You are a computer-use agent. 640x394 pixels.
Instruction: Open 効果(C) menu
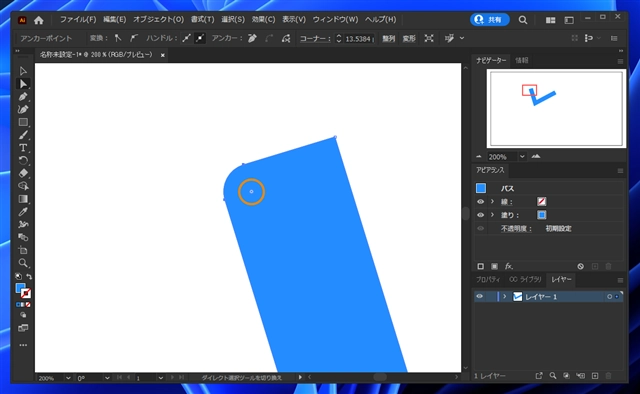point(263,20)
